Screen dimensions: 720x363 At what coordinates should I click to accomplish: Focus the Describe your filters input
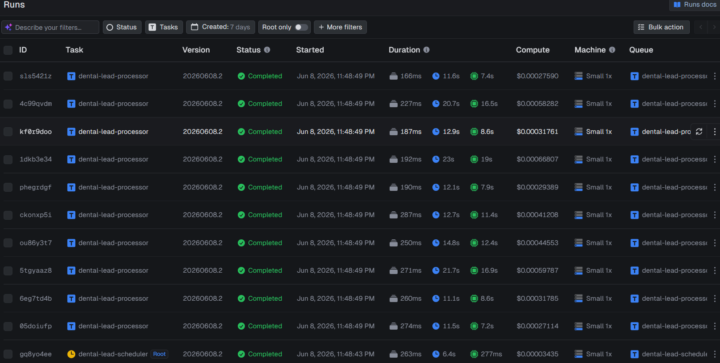[50, 27]
